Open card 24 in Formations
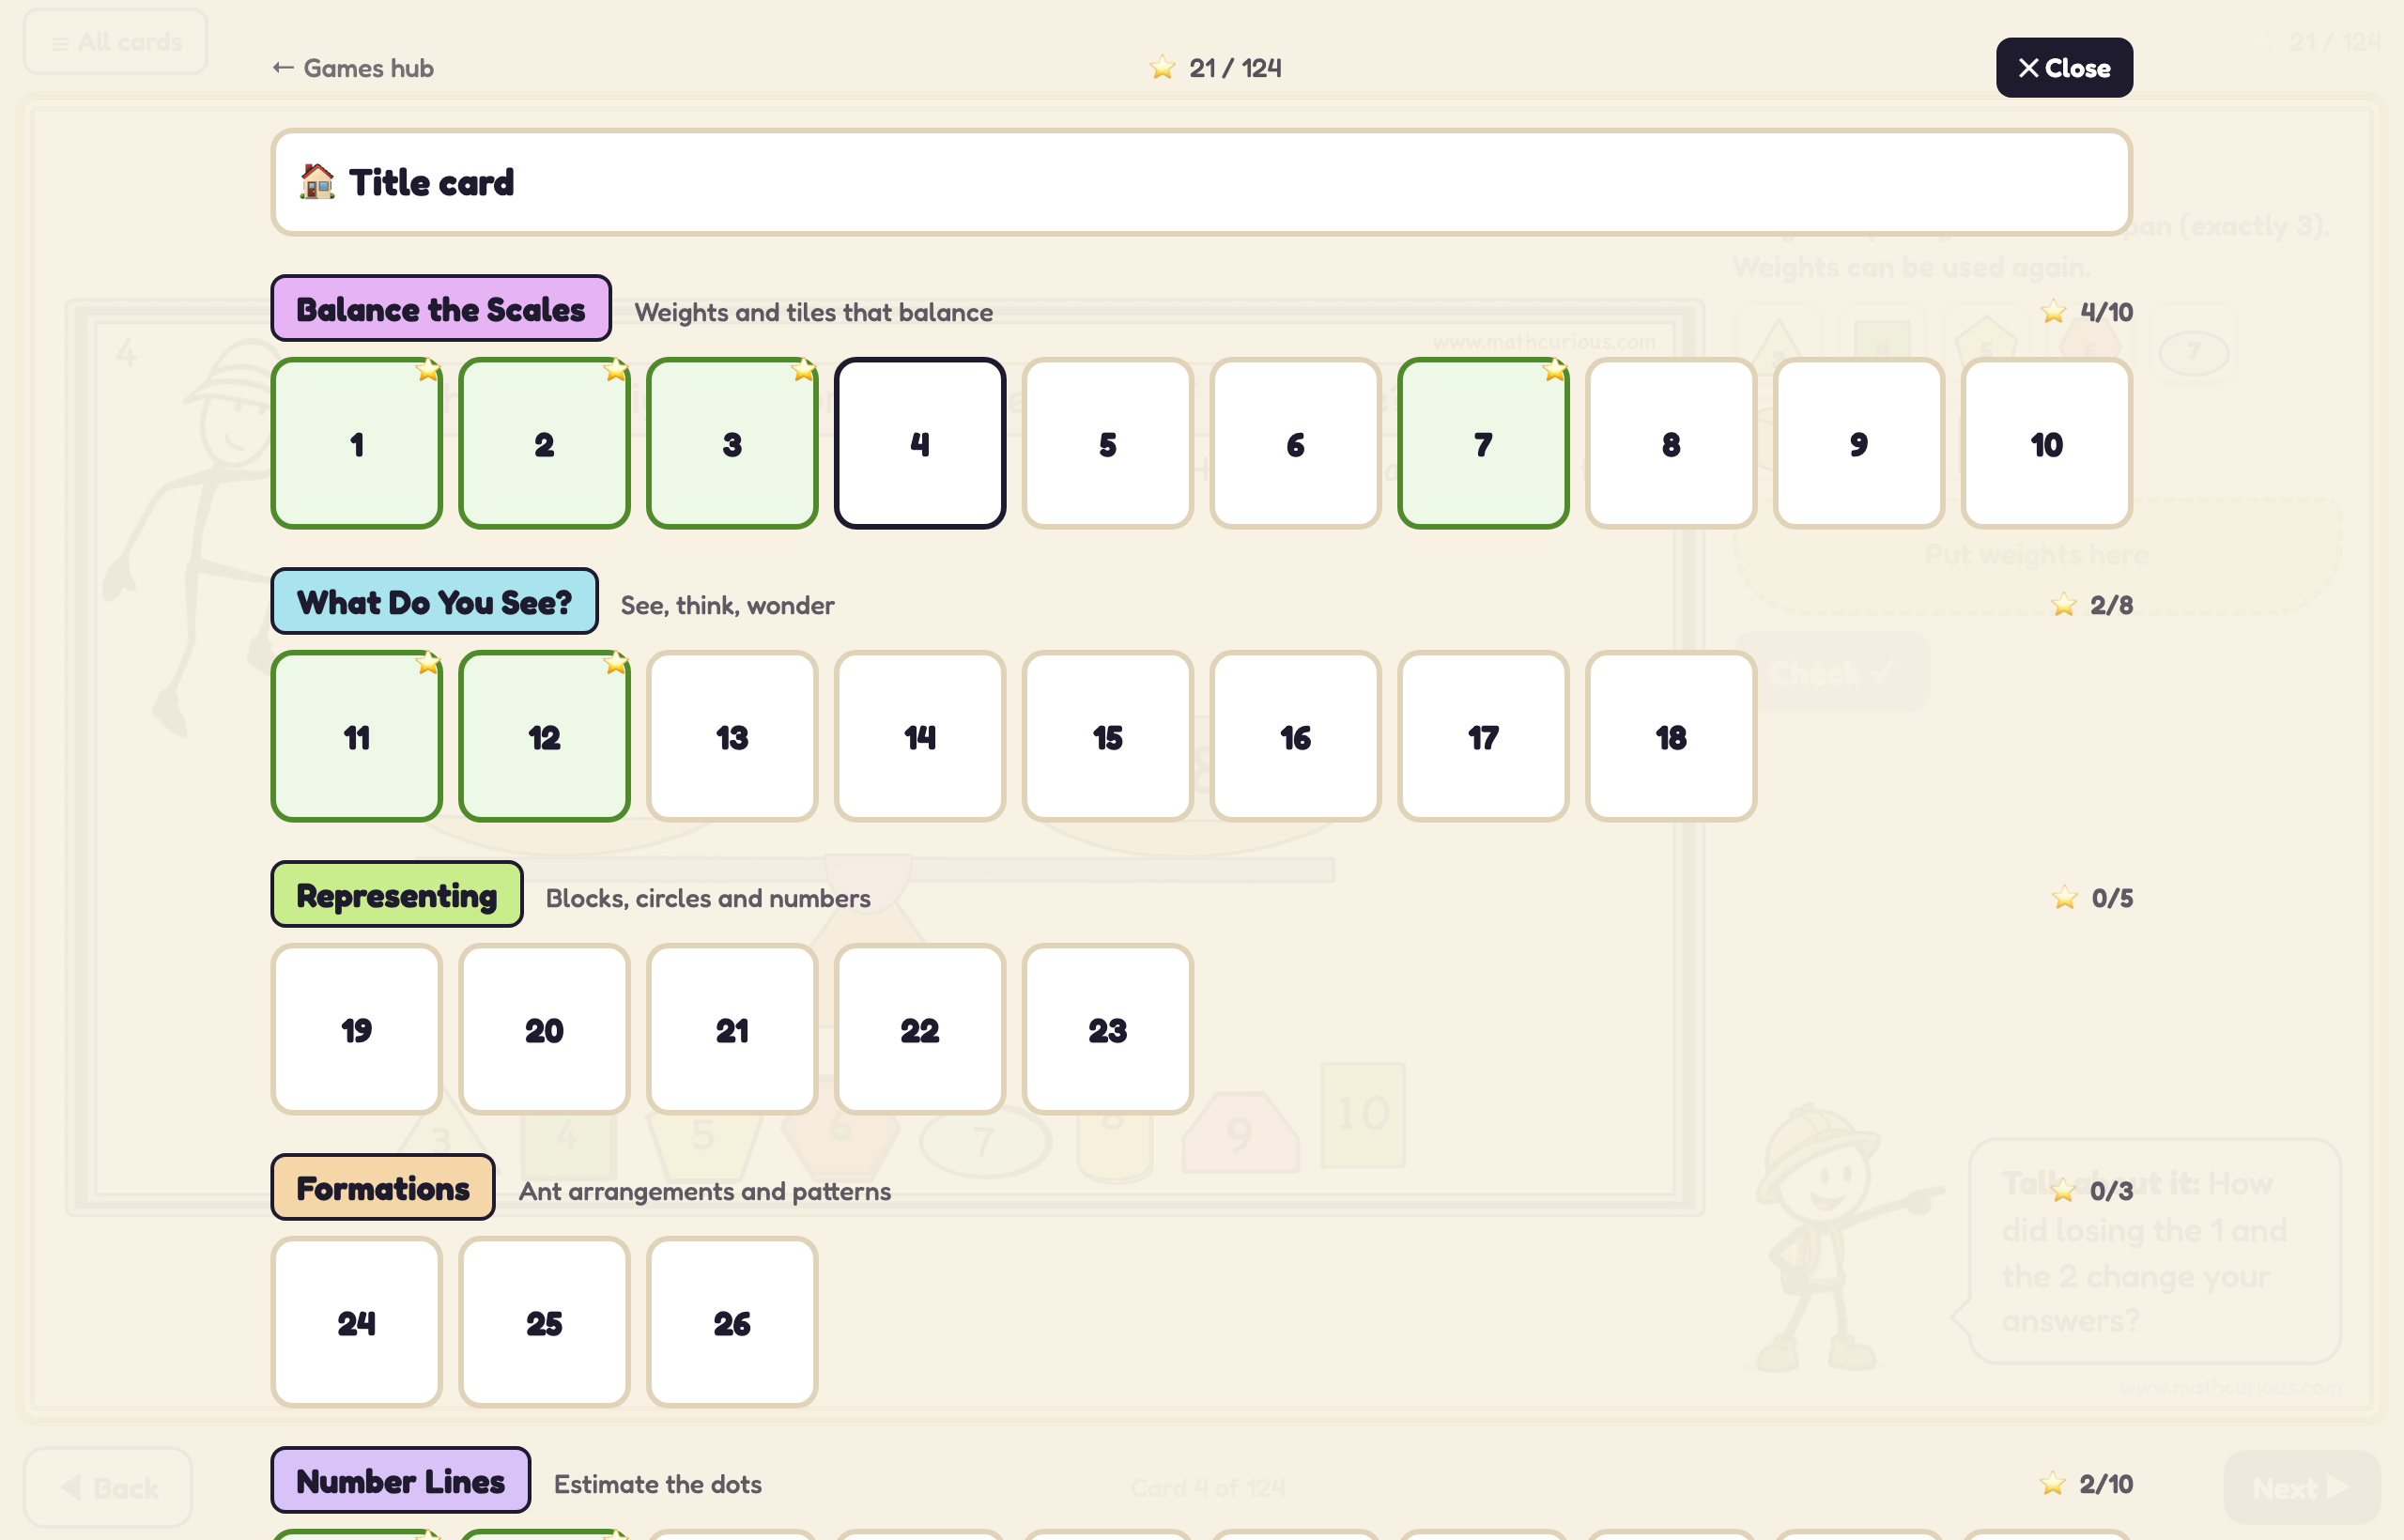This screenshot has width=2404, height=1540. 357,1323
